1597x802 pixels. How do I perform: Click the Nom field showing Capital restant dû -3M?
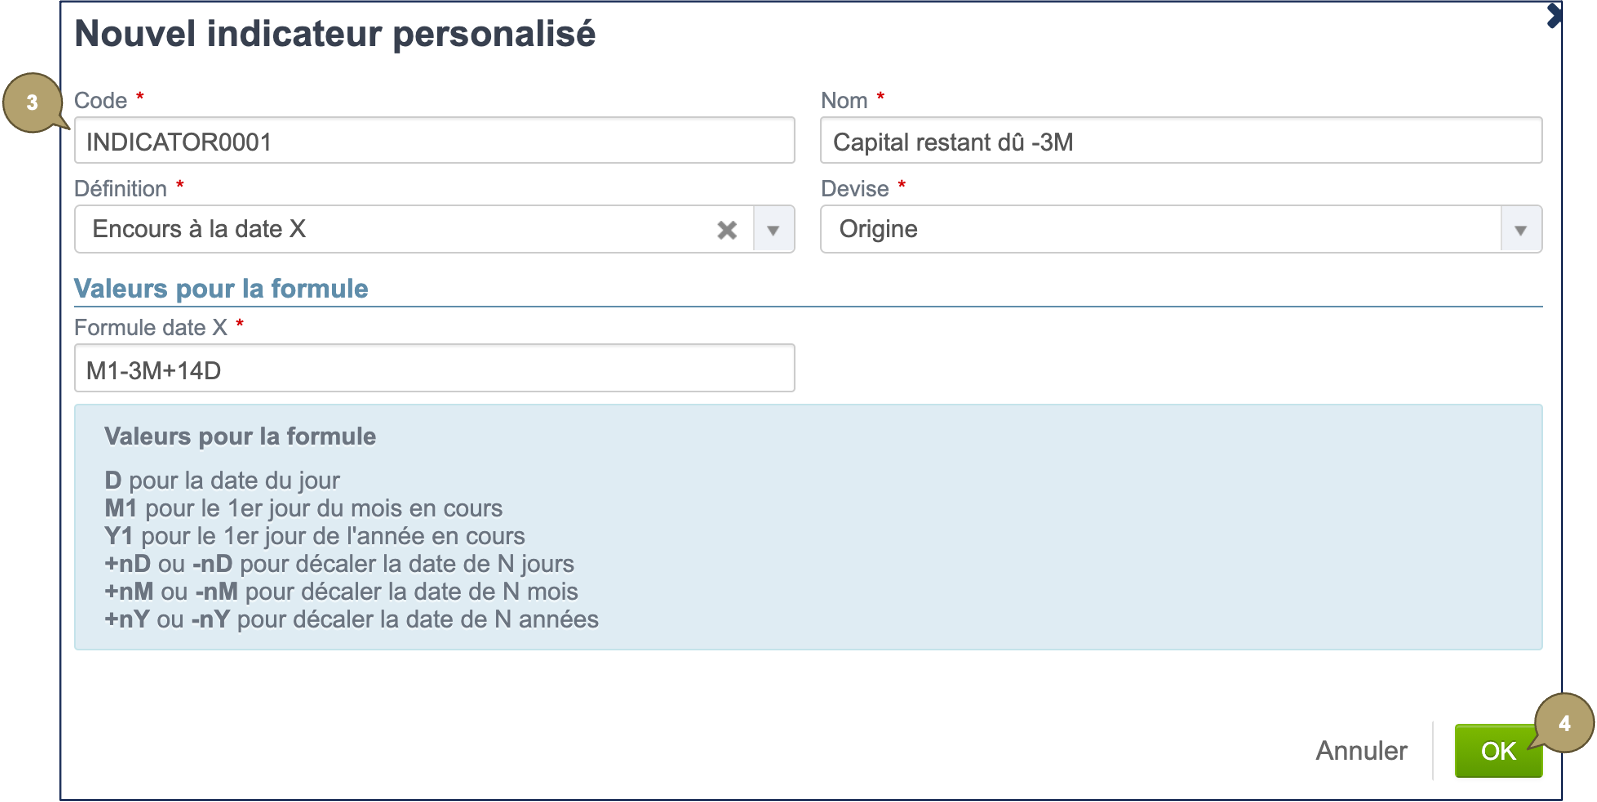click(1180, 140)
